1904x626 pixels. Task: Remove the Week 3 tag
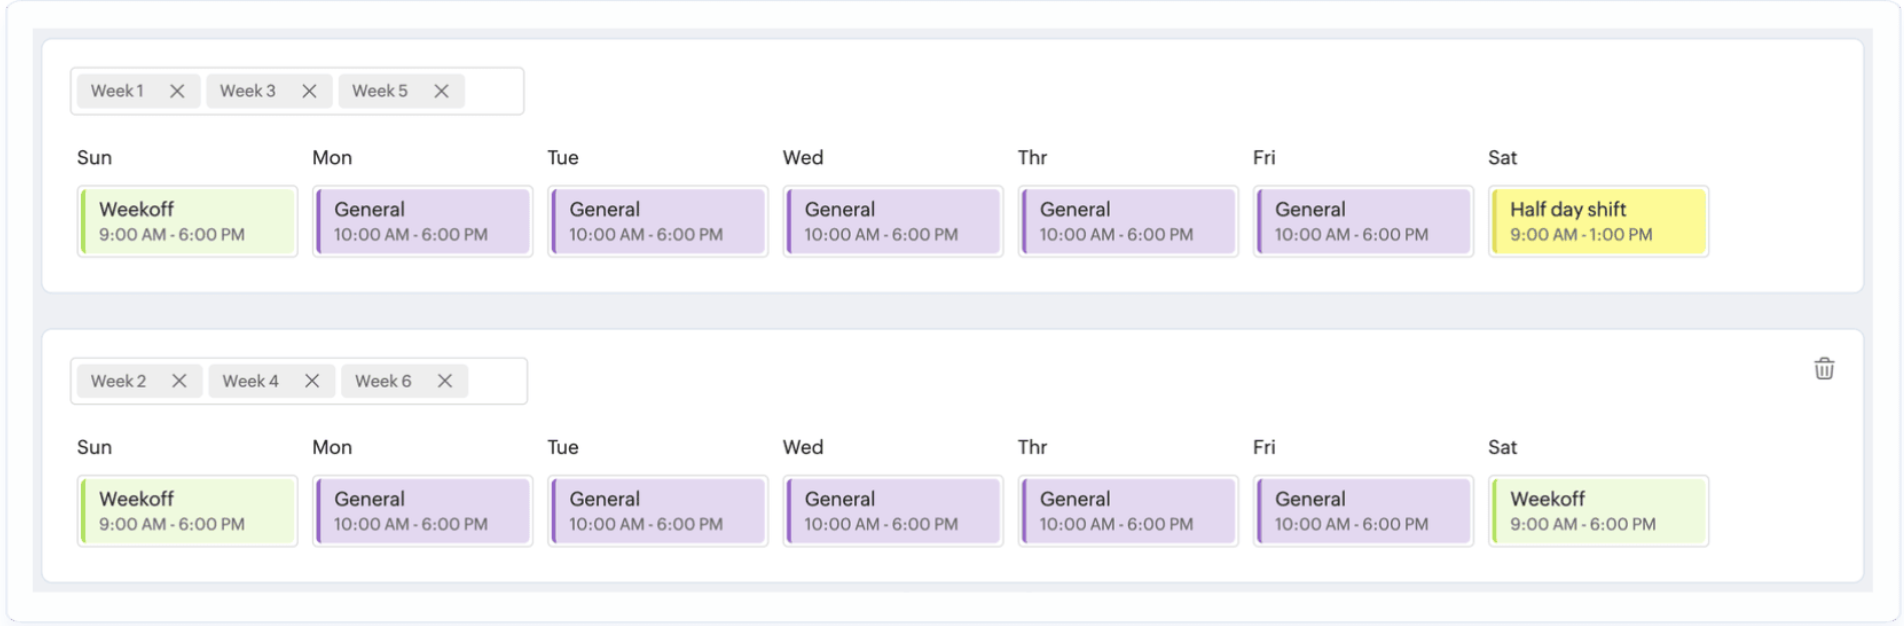coord(309,91)
